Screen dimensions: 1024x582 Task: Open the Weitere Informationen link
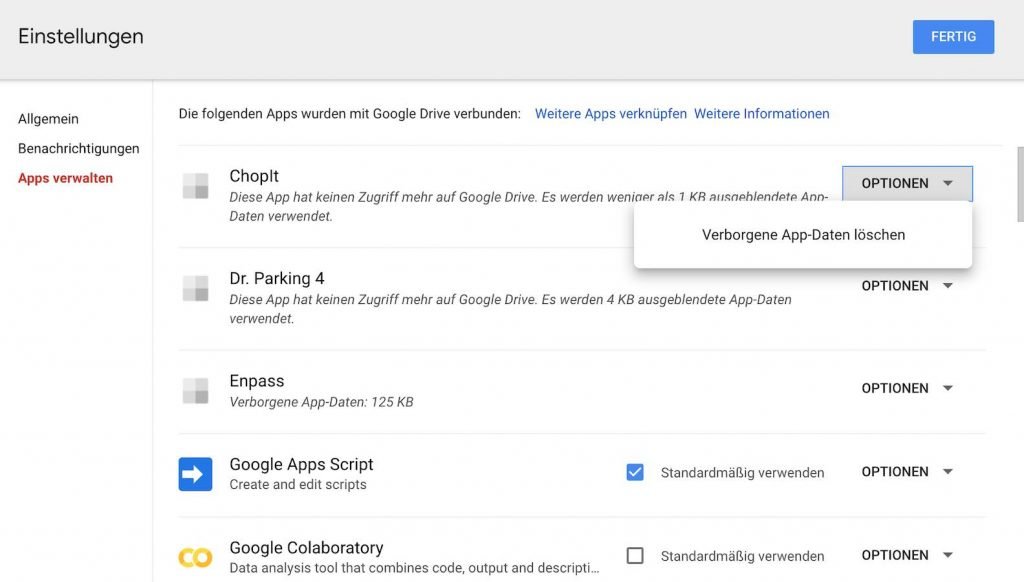click(x=761, y=114)
